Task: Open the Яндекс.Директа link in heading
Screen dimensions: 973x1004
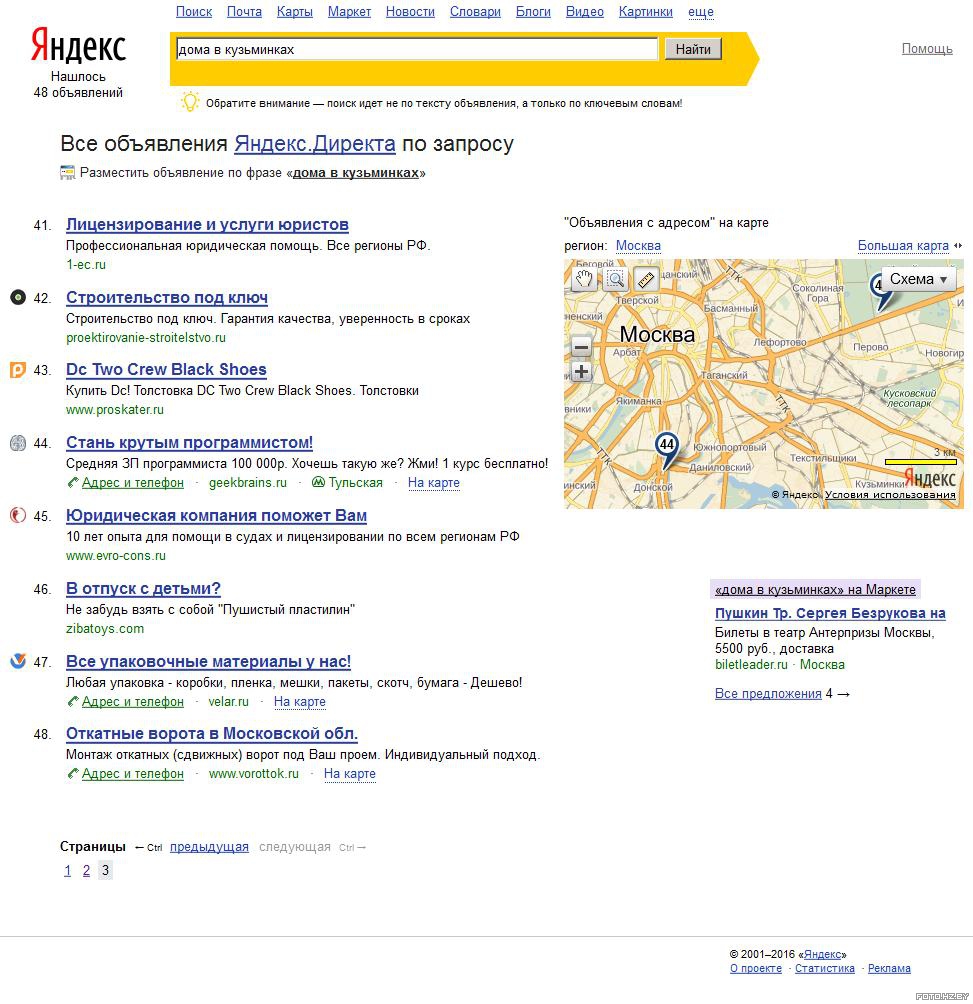Action: [x=314, y=143]
